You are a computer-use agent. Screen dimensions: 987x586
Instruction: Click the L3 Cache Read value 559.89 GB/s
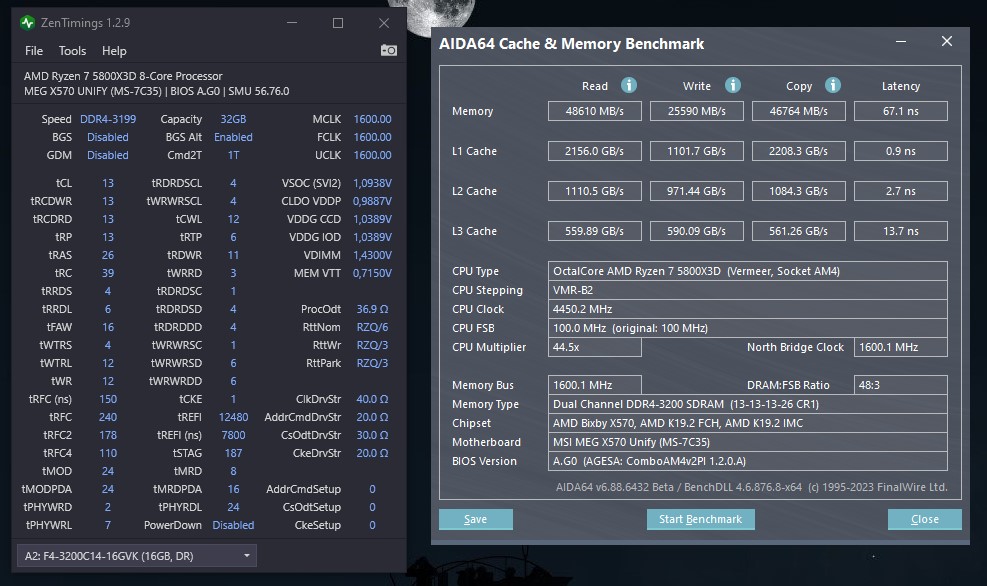point(595,231)
